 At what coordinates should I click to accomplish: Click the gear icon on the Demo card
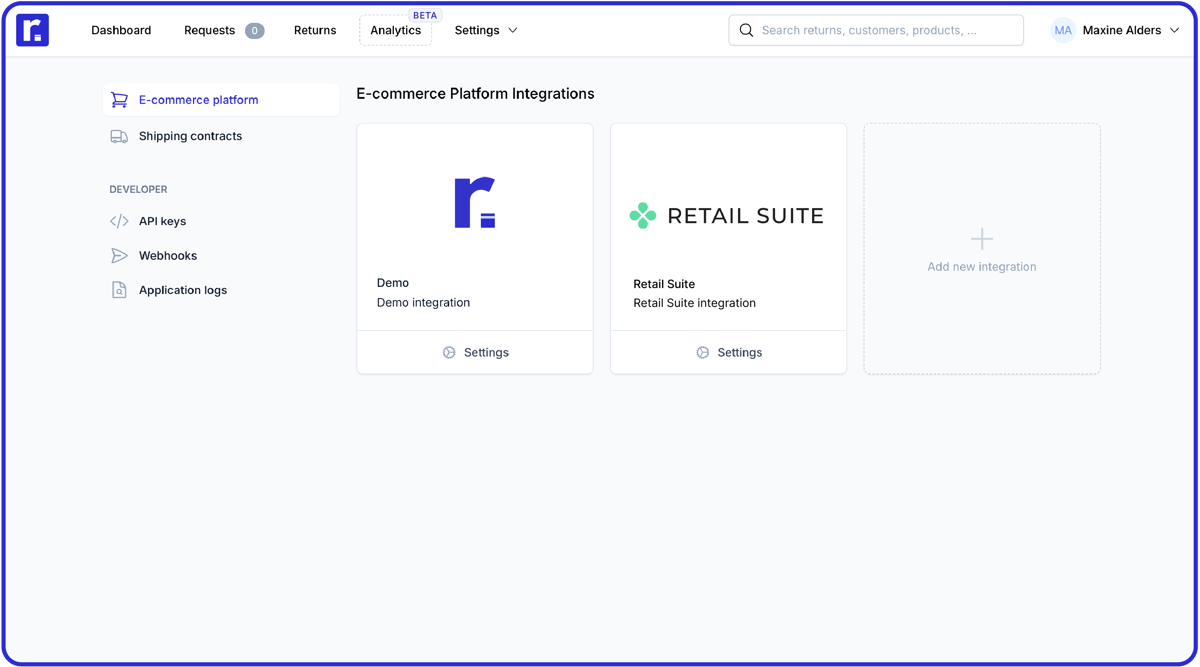[x=449, y=353]
